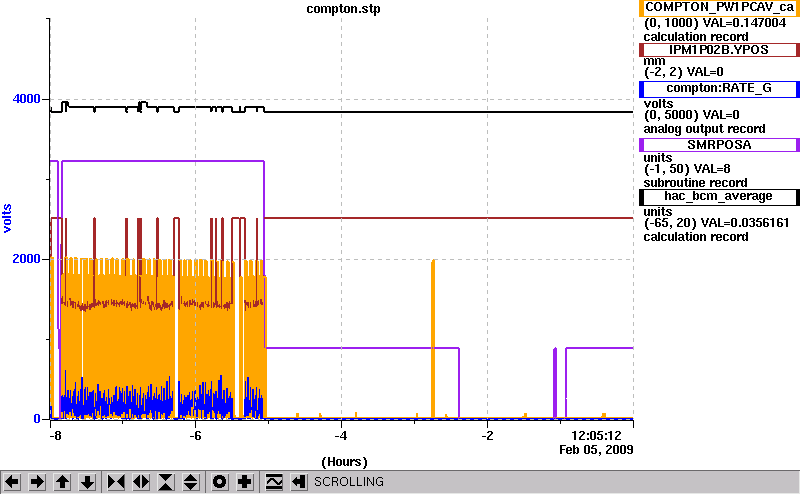Click the 'subroutine record' description text
800x494 pixels.
click(x=695, y=183)
